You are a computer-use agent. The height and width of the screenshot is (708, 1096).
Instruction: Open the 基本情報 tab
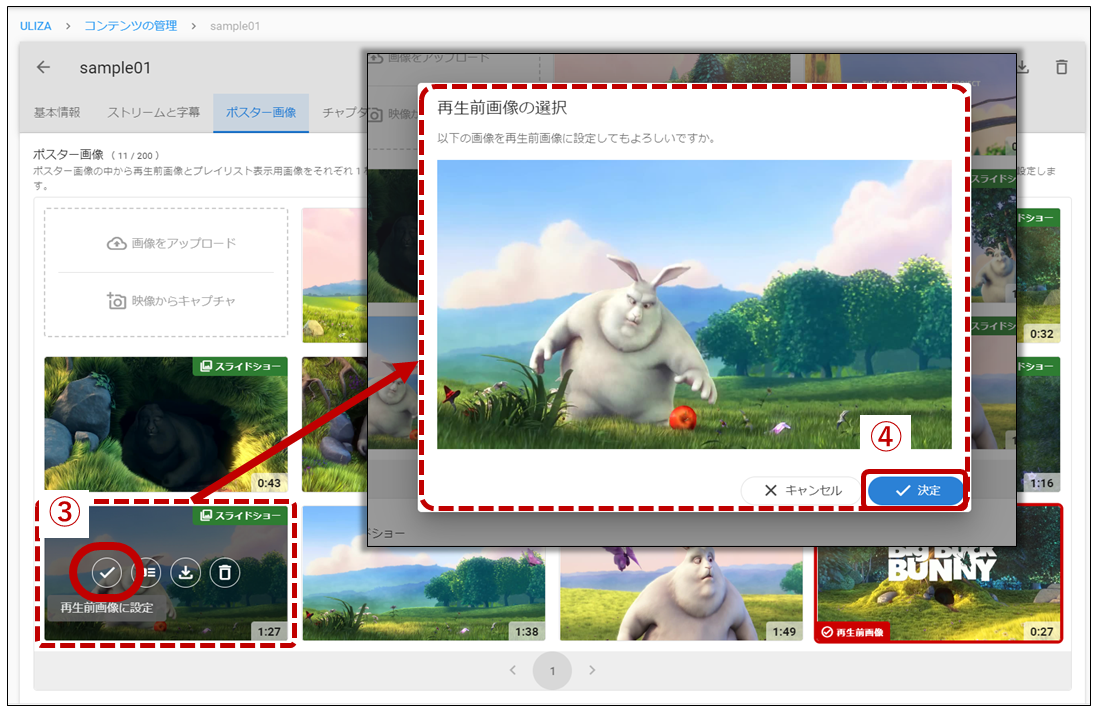pyautogui.click(x=57, y=113)
